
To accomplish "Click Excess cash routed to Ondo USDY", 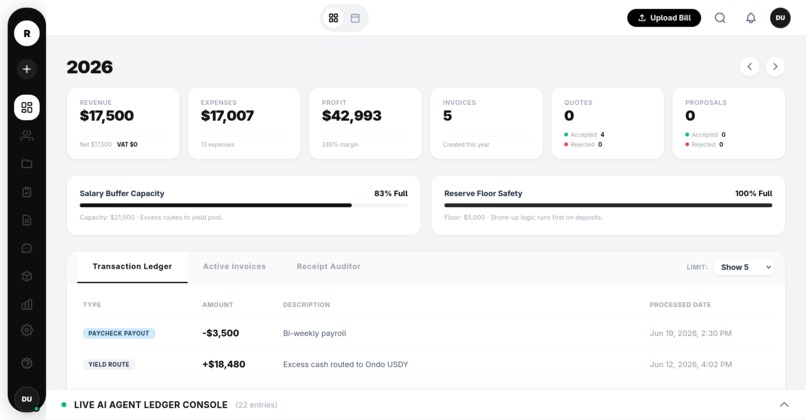I will point(345,364).
